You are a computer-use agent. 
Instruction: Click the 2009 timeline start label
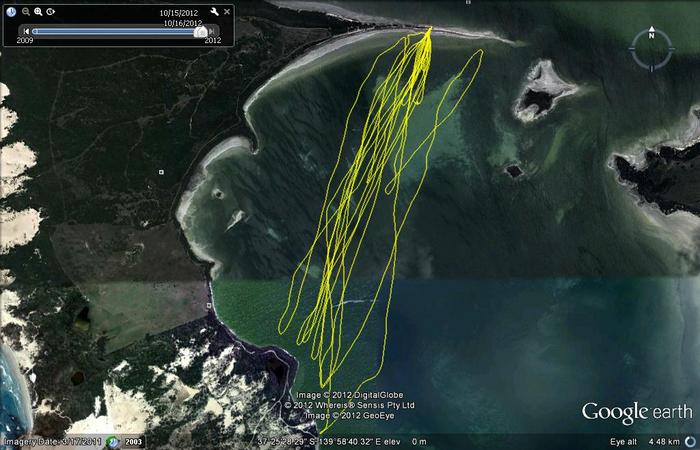25,41
